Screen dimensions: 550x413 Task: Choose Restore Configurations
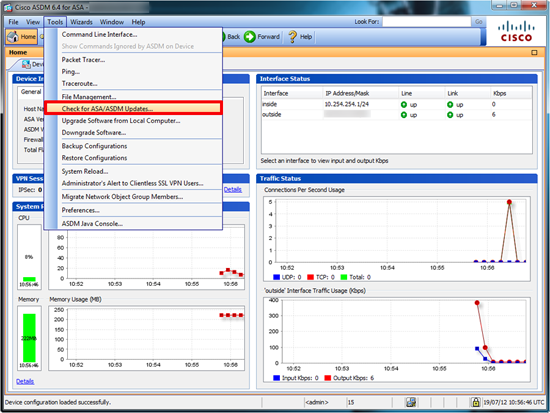coord(94,158)
